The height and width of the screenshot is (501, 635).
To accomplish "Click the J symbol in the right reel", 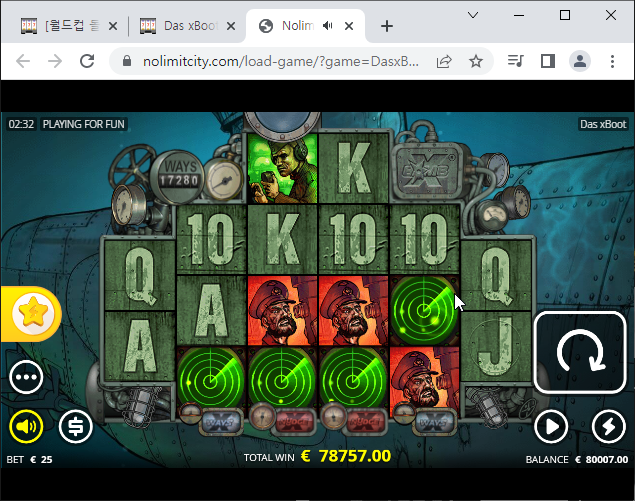I will 496,347.
